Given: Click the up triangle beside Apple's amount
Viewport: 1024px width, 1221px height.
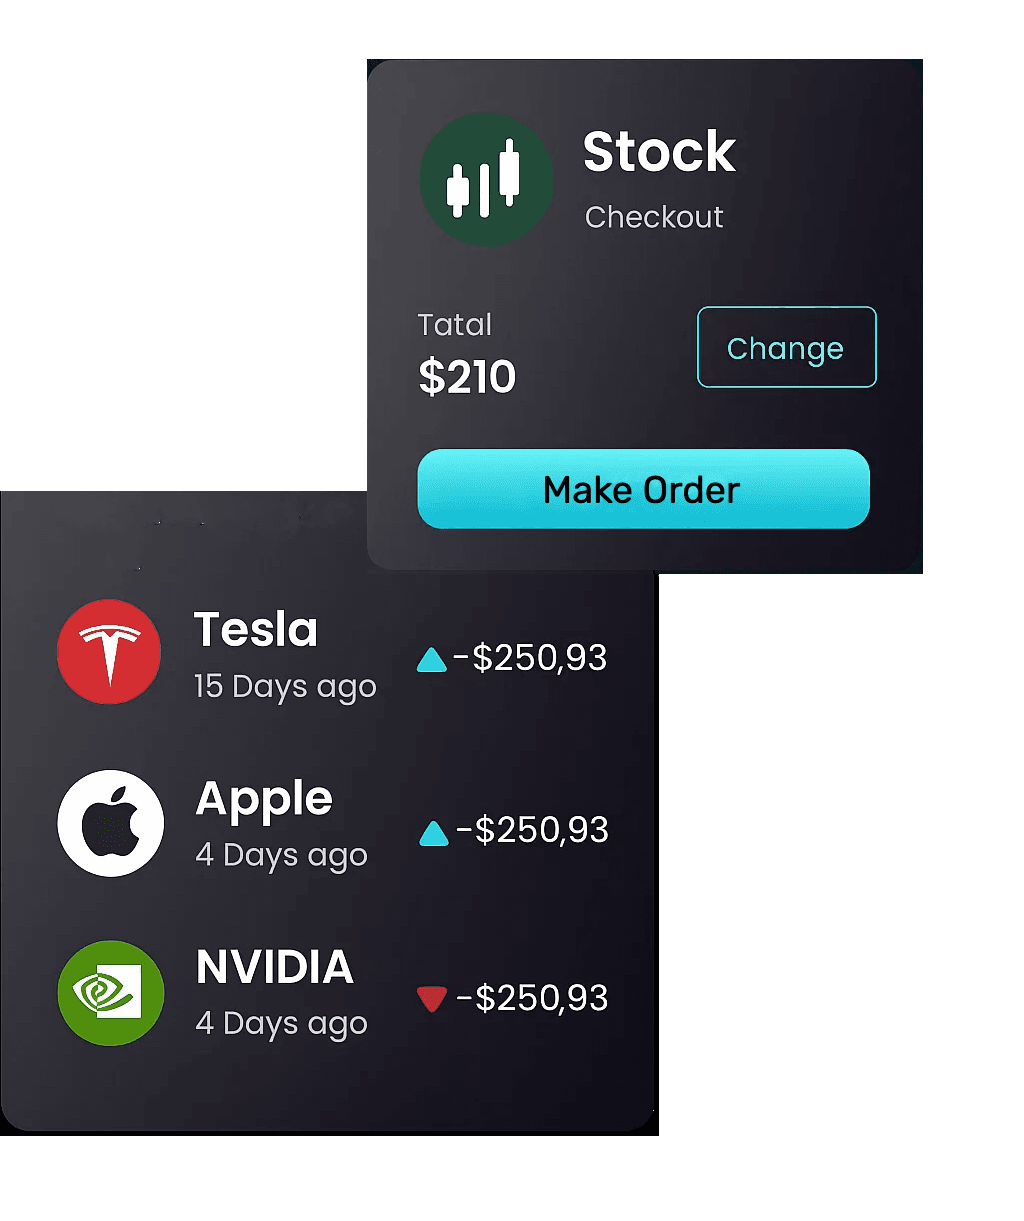Looking at the screenshot, I should pyautogui.click(x=433, y=832).
